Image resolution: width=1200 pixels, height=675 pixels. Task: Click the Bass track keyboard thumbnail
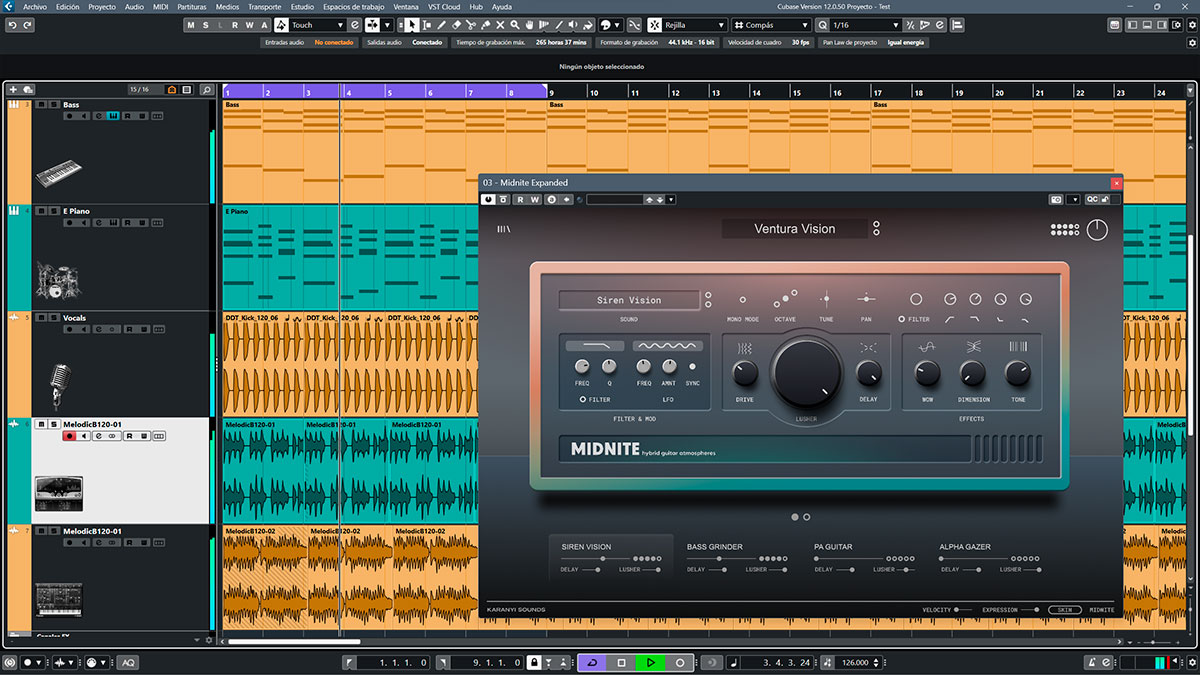click(57, 176)
